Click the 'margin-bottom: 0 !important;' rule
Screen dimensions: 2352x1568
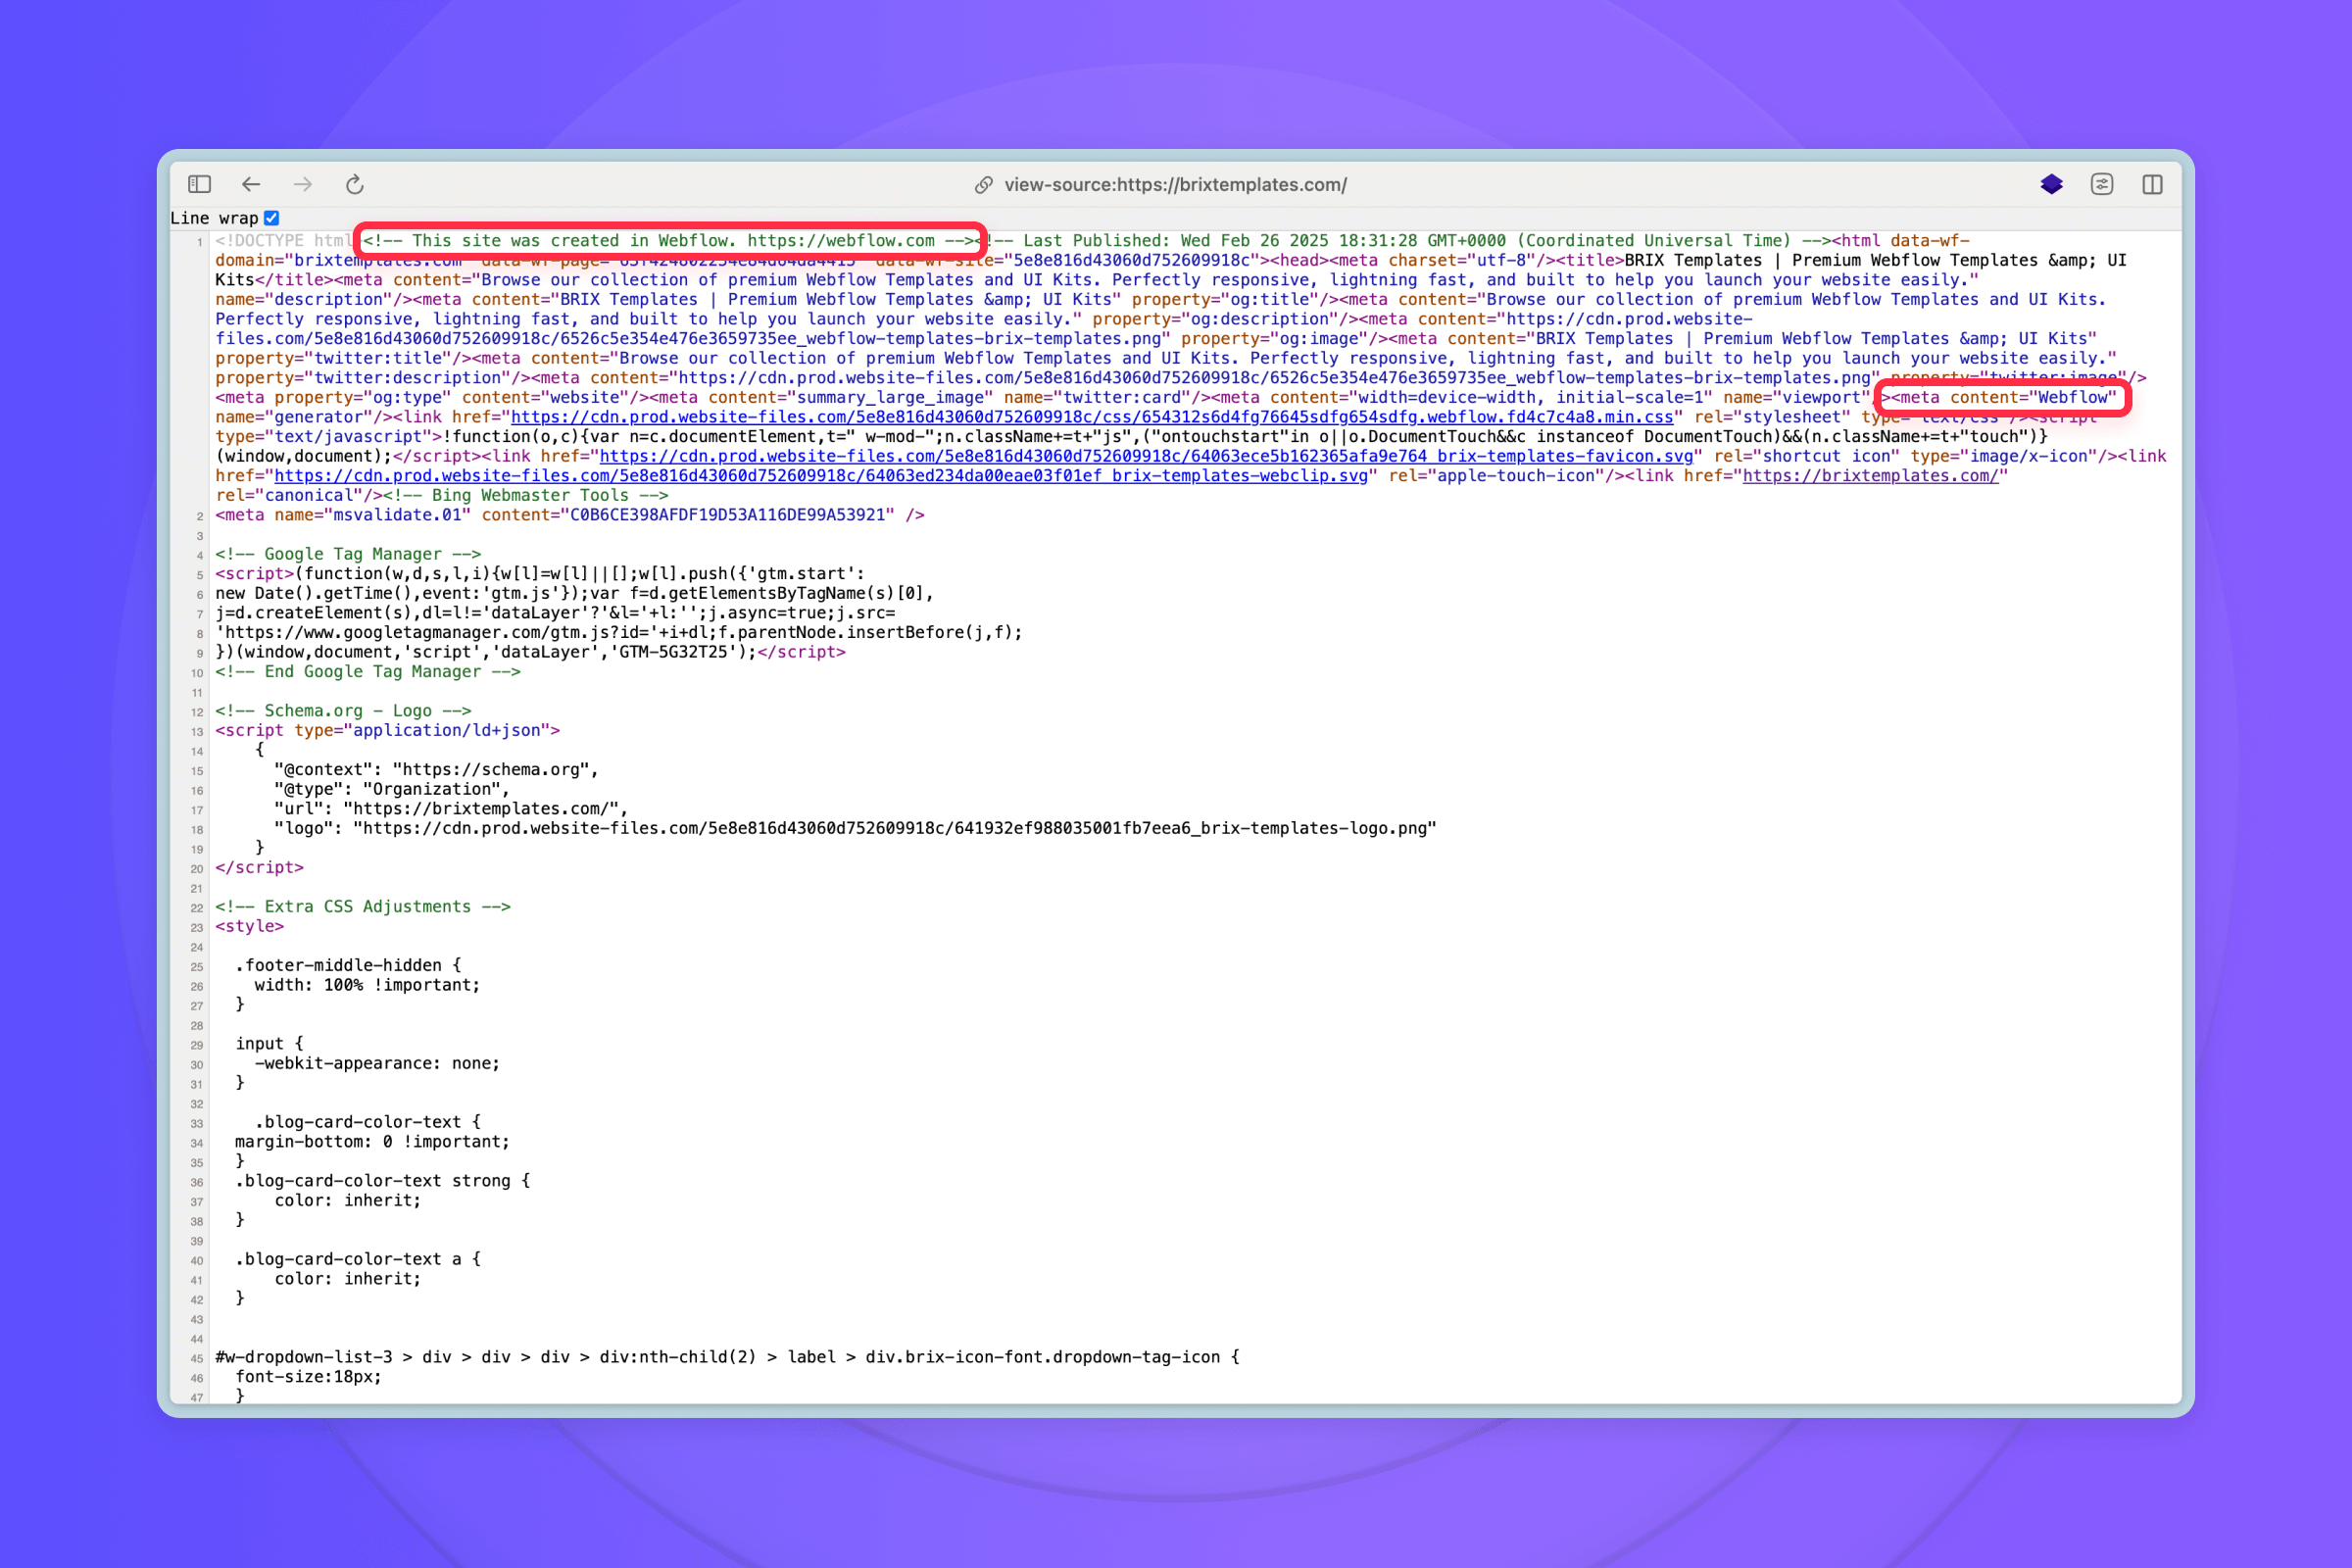[x=372, y=1142]
